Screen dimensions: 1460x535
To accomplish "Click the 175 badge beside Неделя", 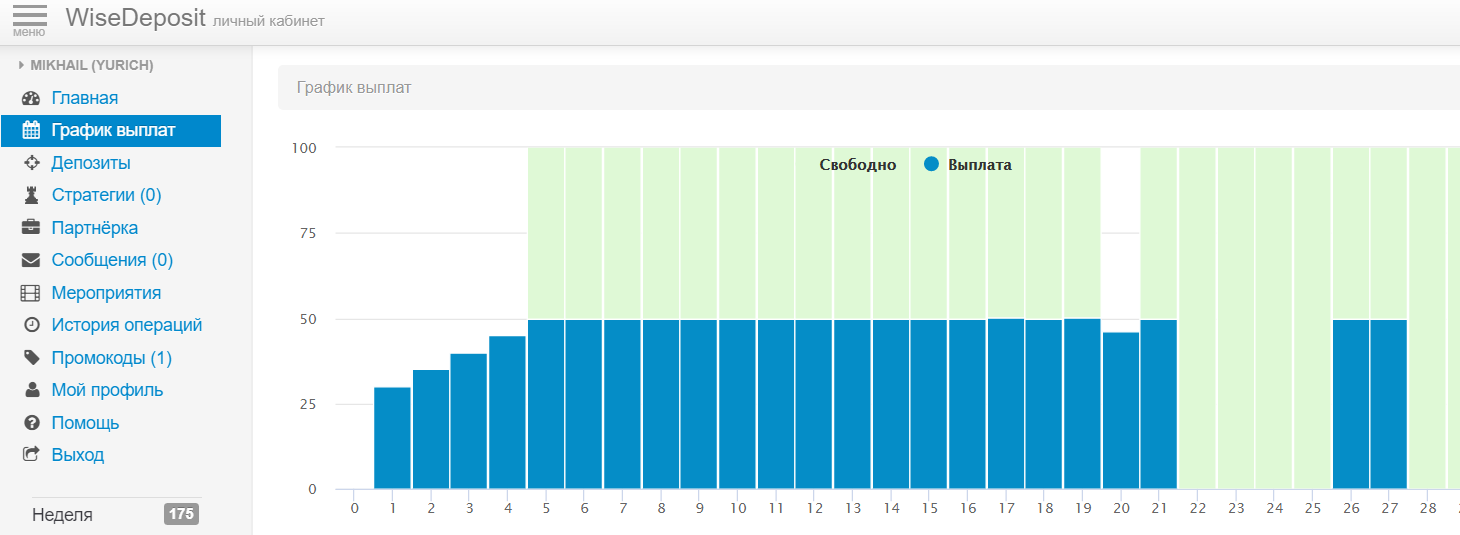I will (181, 514).
